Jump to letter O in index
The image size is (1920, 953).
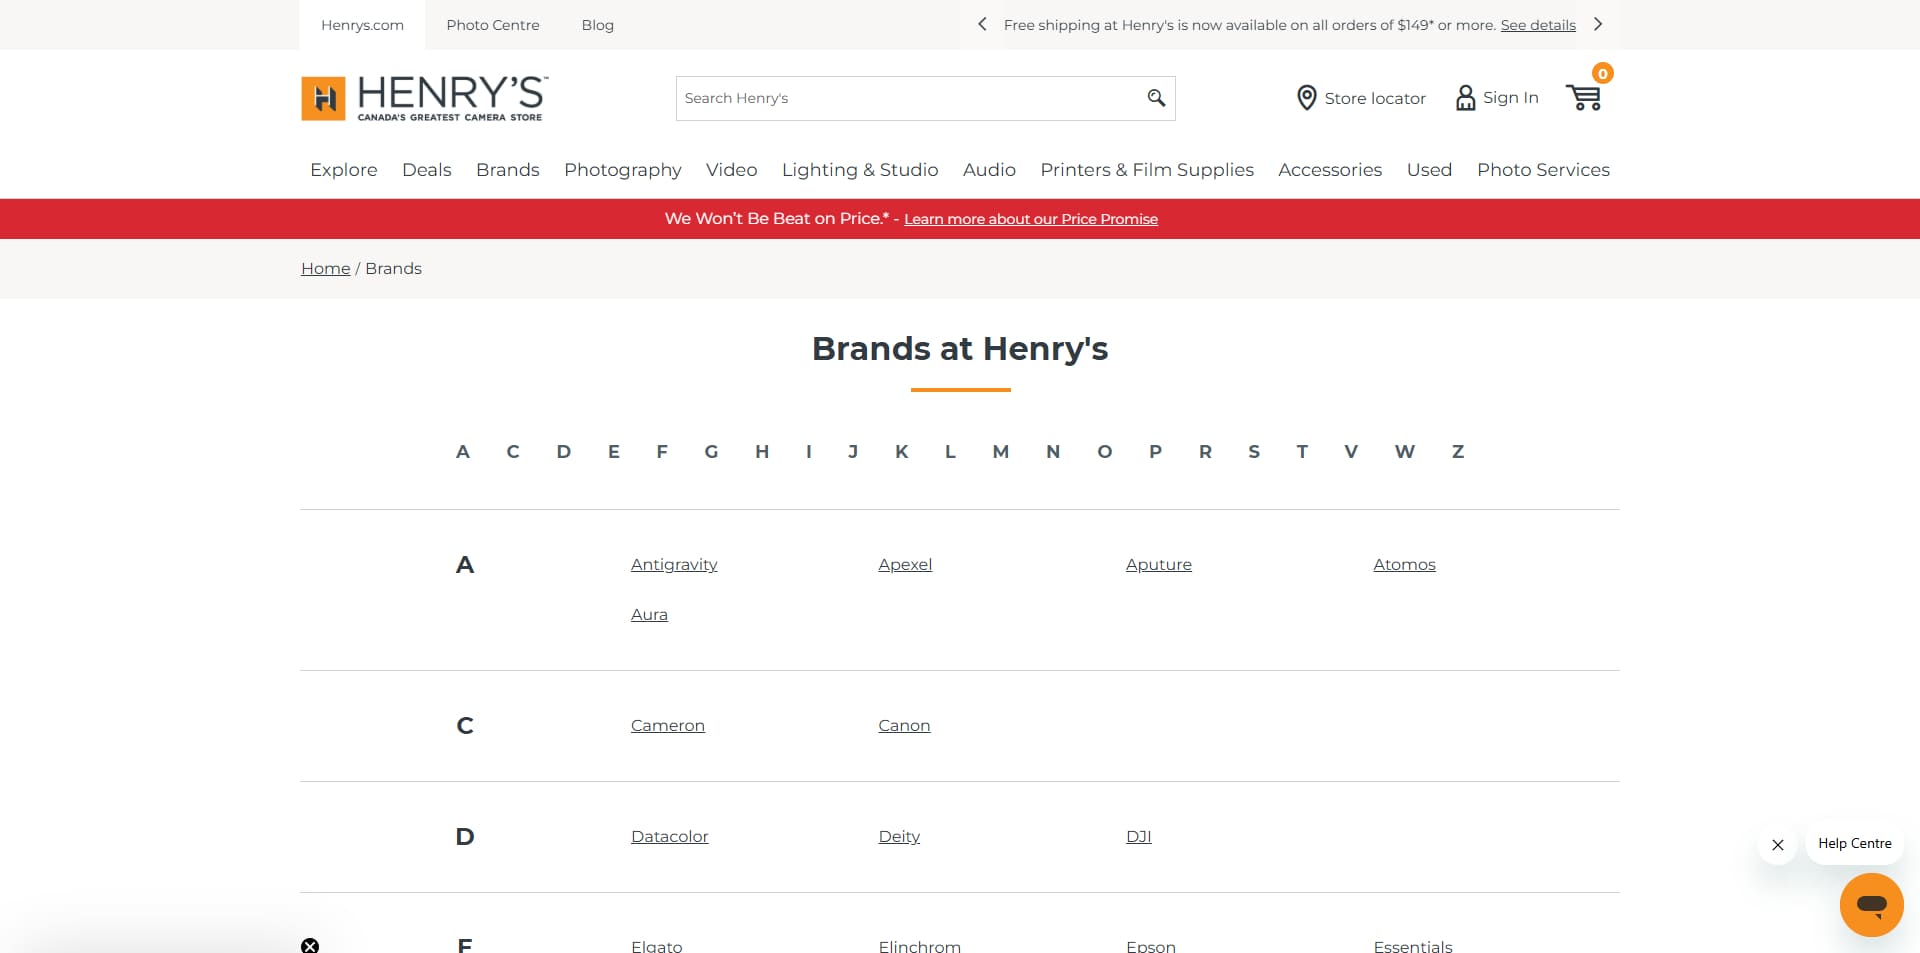[x=1105, y=452]
